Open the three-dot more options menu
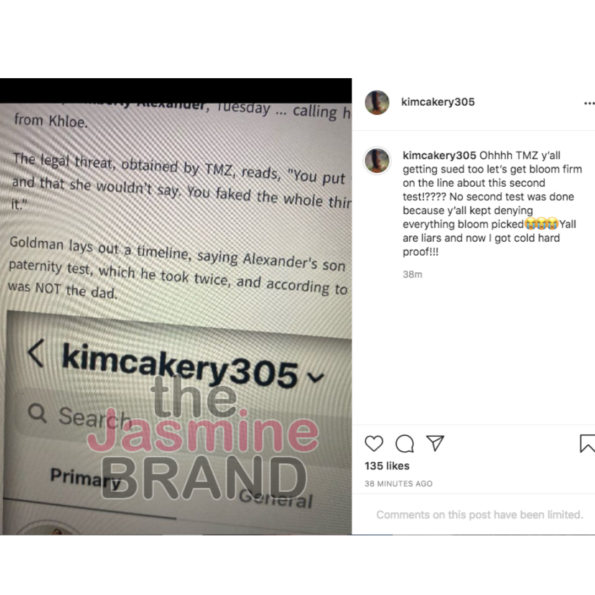 (589, 103)
